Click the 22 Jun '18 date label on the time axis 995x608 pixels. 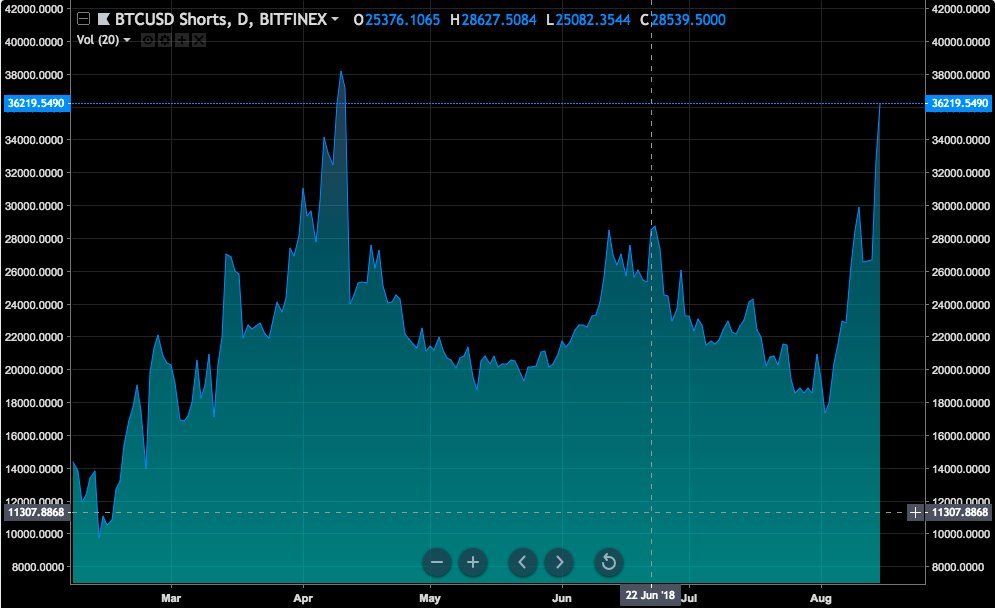tap(650, 595)
